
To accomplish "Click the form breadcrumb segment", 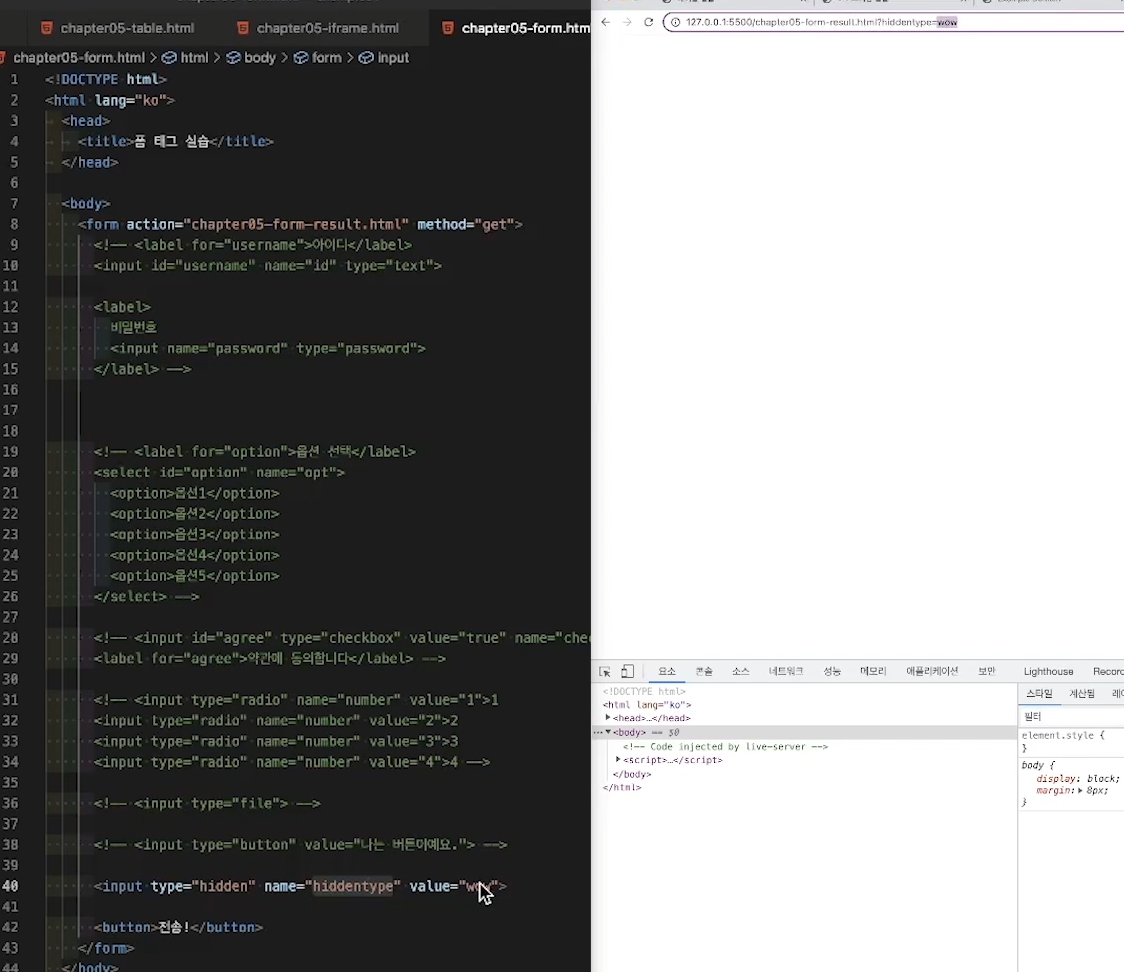I will coord(326,57).
